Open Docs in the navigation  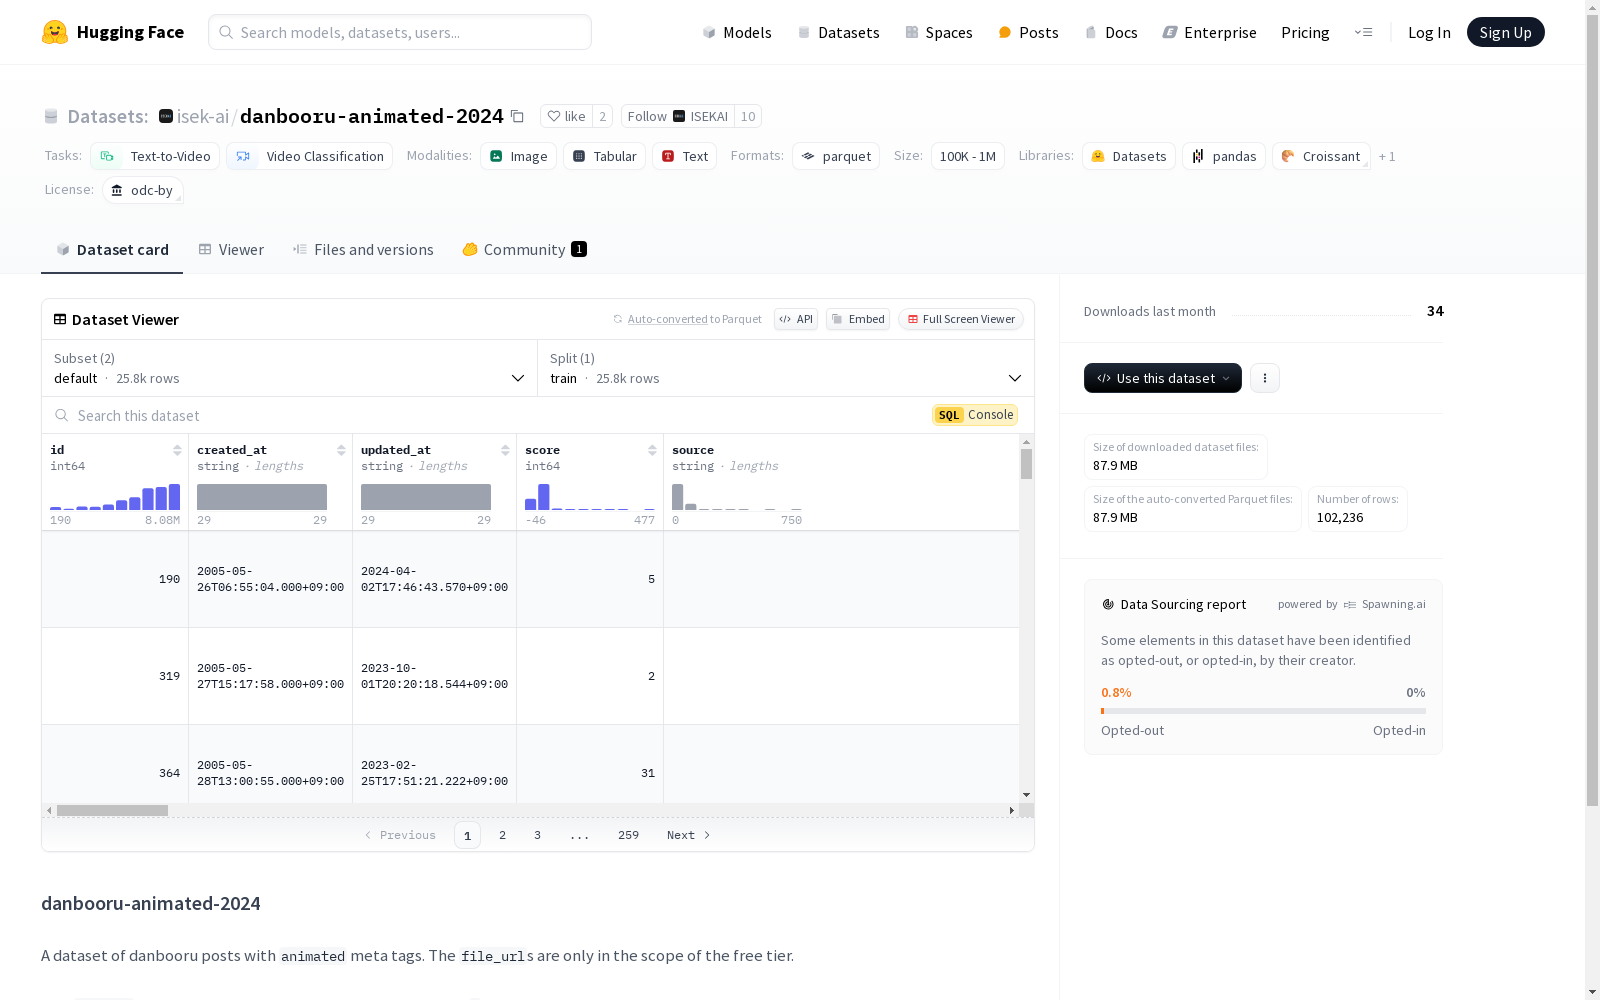tap(1111, 32)
